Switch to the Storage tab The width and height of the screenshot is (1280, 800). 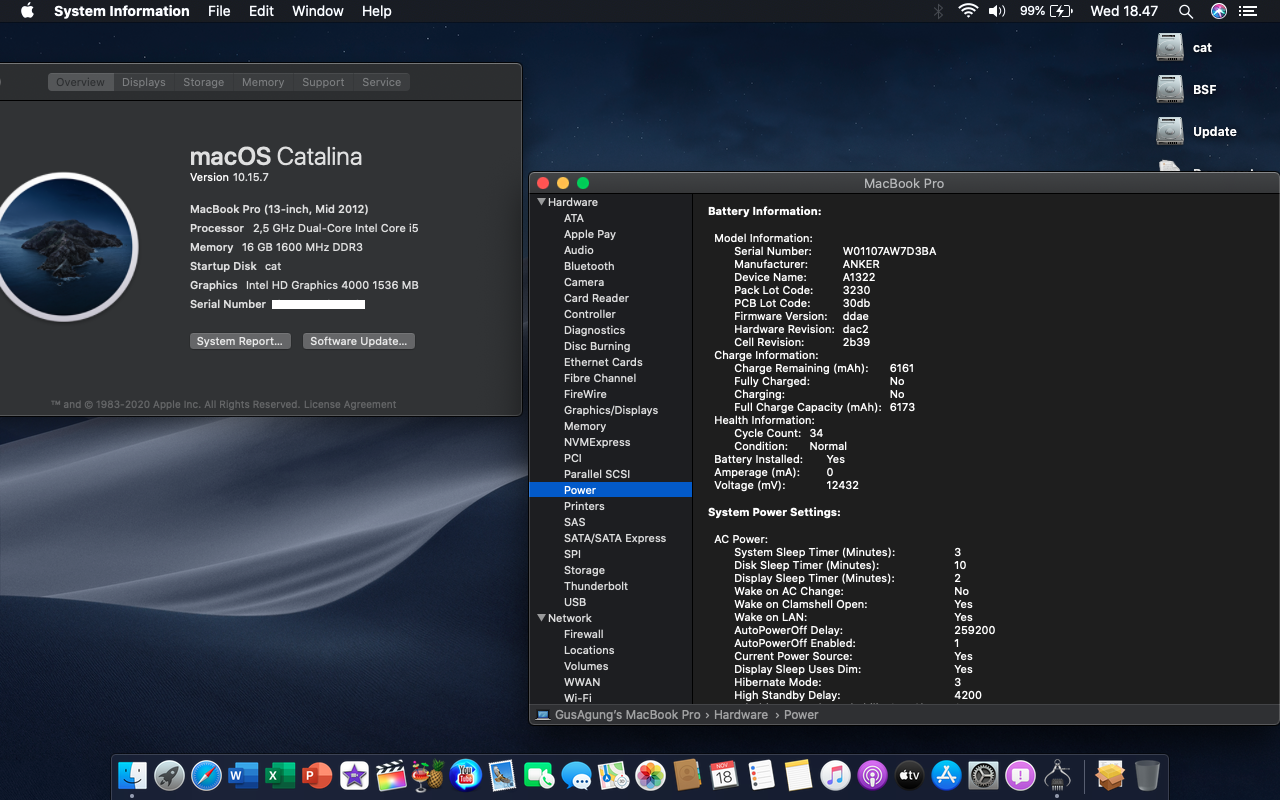[x=203, y=82]
